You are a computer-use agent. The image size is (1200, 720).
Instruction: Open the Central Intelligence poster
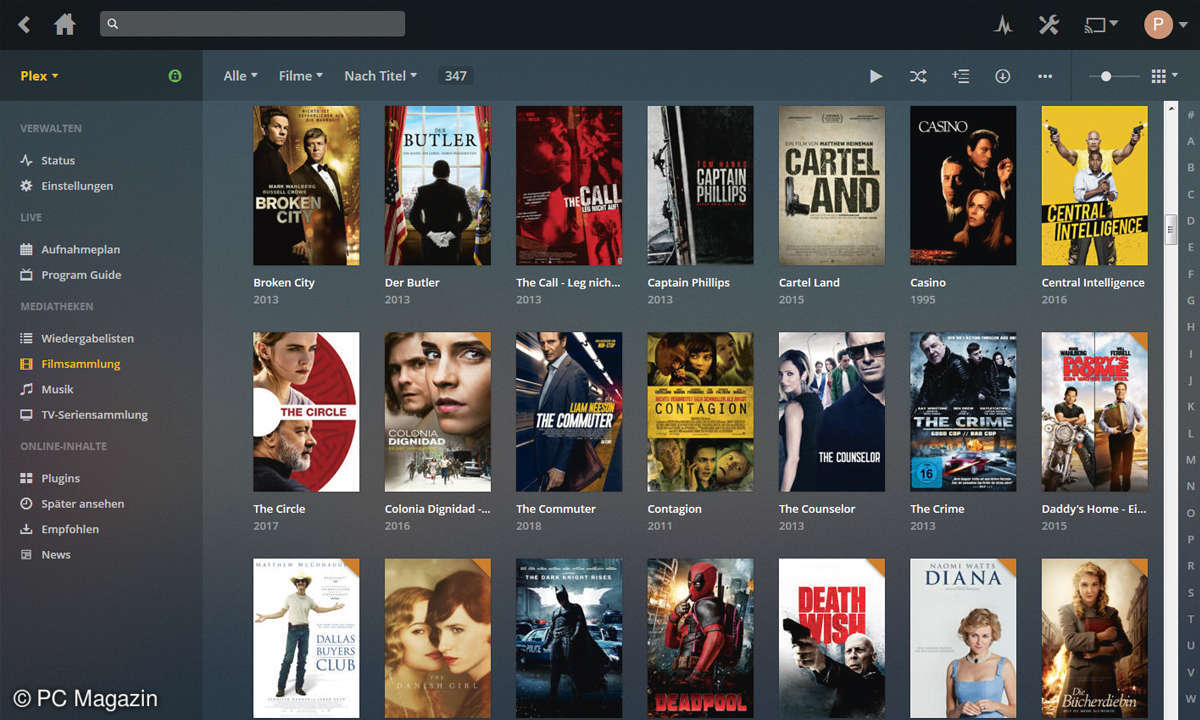point(1095,185)
